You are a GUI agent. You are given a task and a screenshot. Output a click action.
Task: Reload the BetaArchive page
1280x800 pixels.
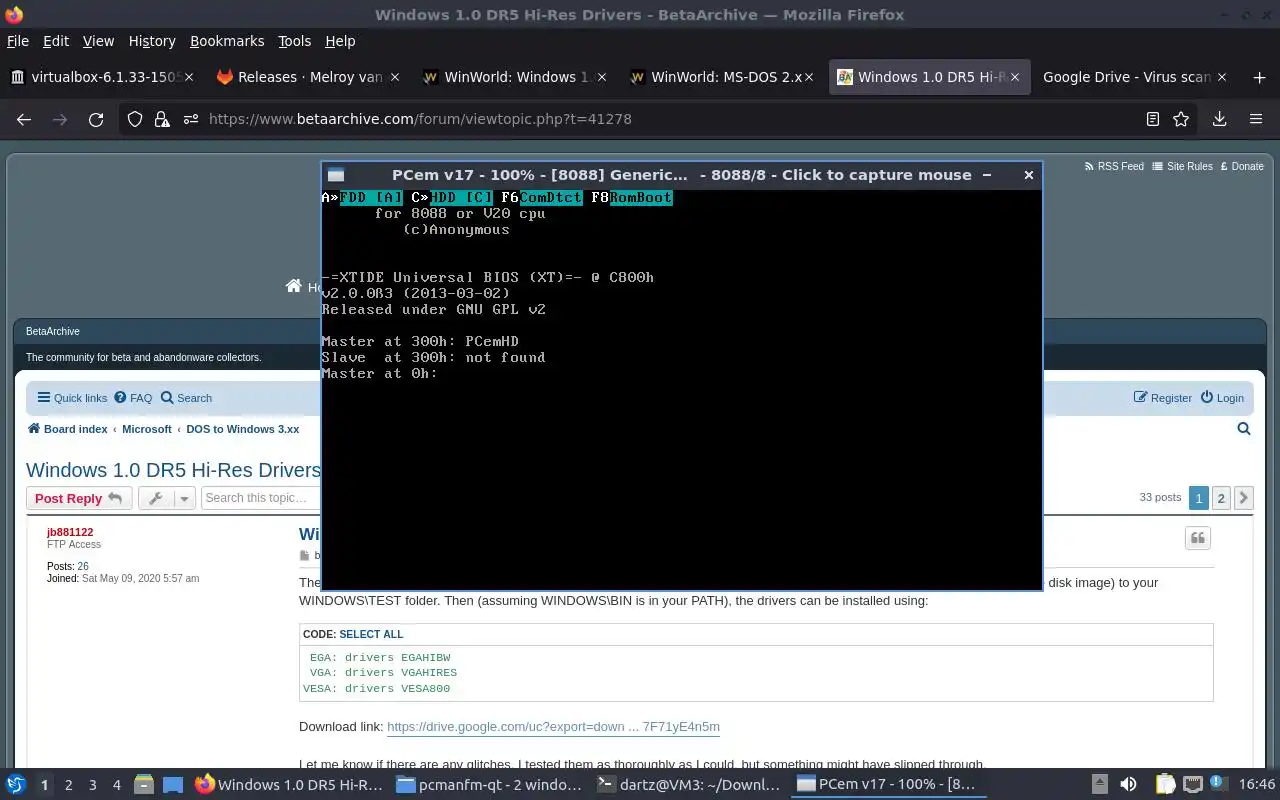click(96, 119)
